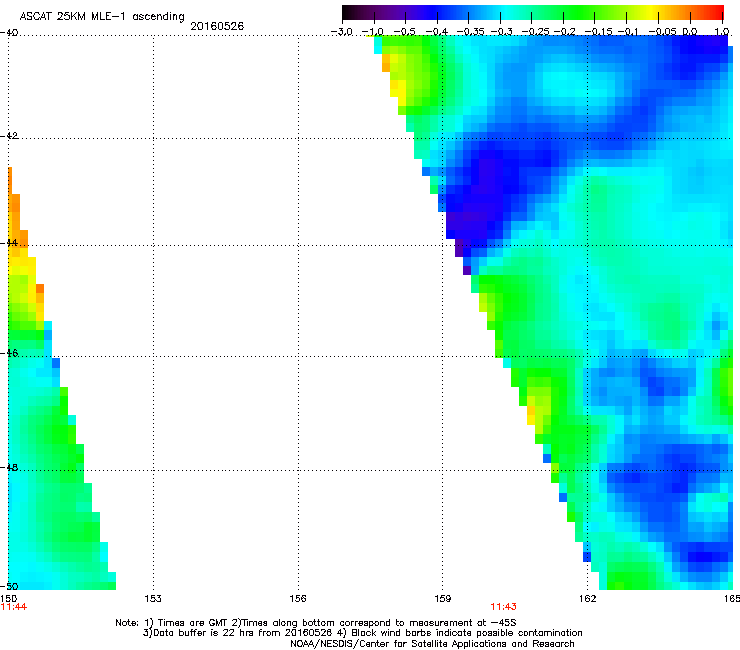Image resolution: width=740 pixels, height=650 pixels.
Task: Click the -0.4 label under the color bar
Action: (x=437, y=32)
